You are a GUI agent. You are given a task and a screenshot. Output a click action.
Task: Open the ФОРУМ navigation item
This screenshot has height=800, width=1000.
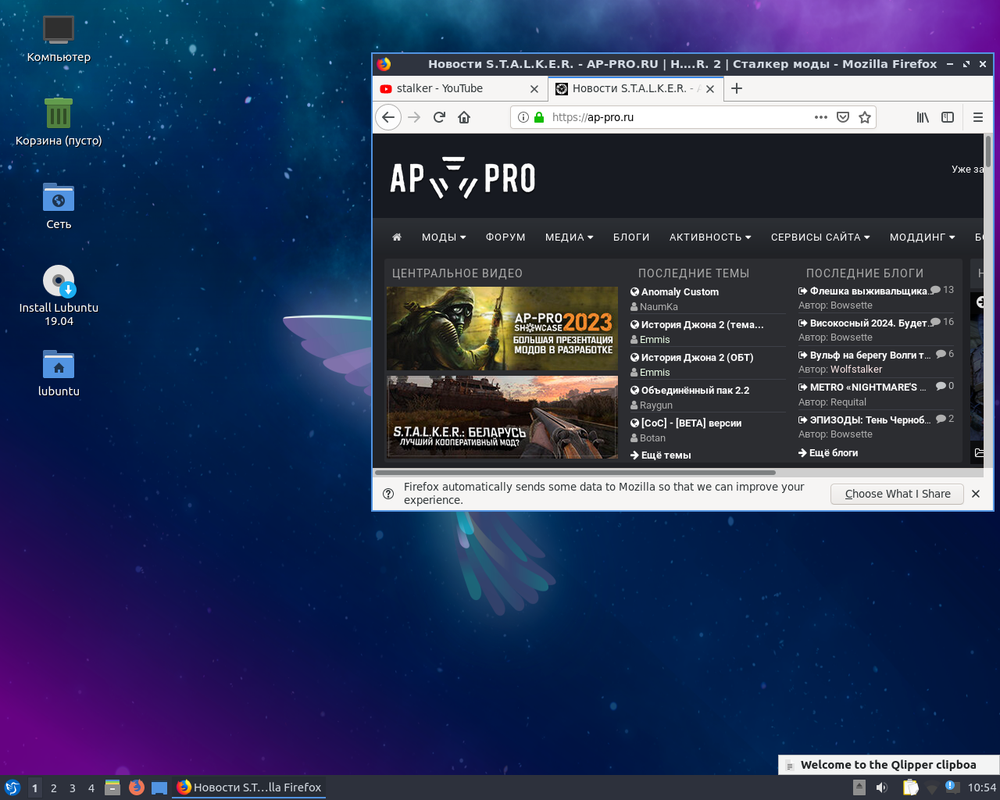coord(505,237)
